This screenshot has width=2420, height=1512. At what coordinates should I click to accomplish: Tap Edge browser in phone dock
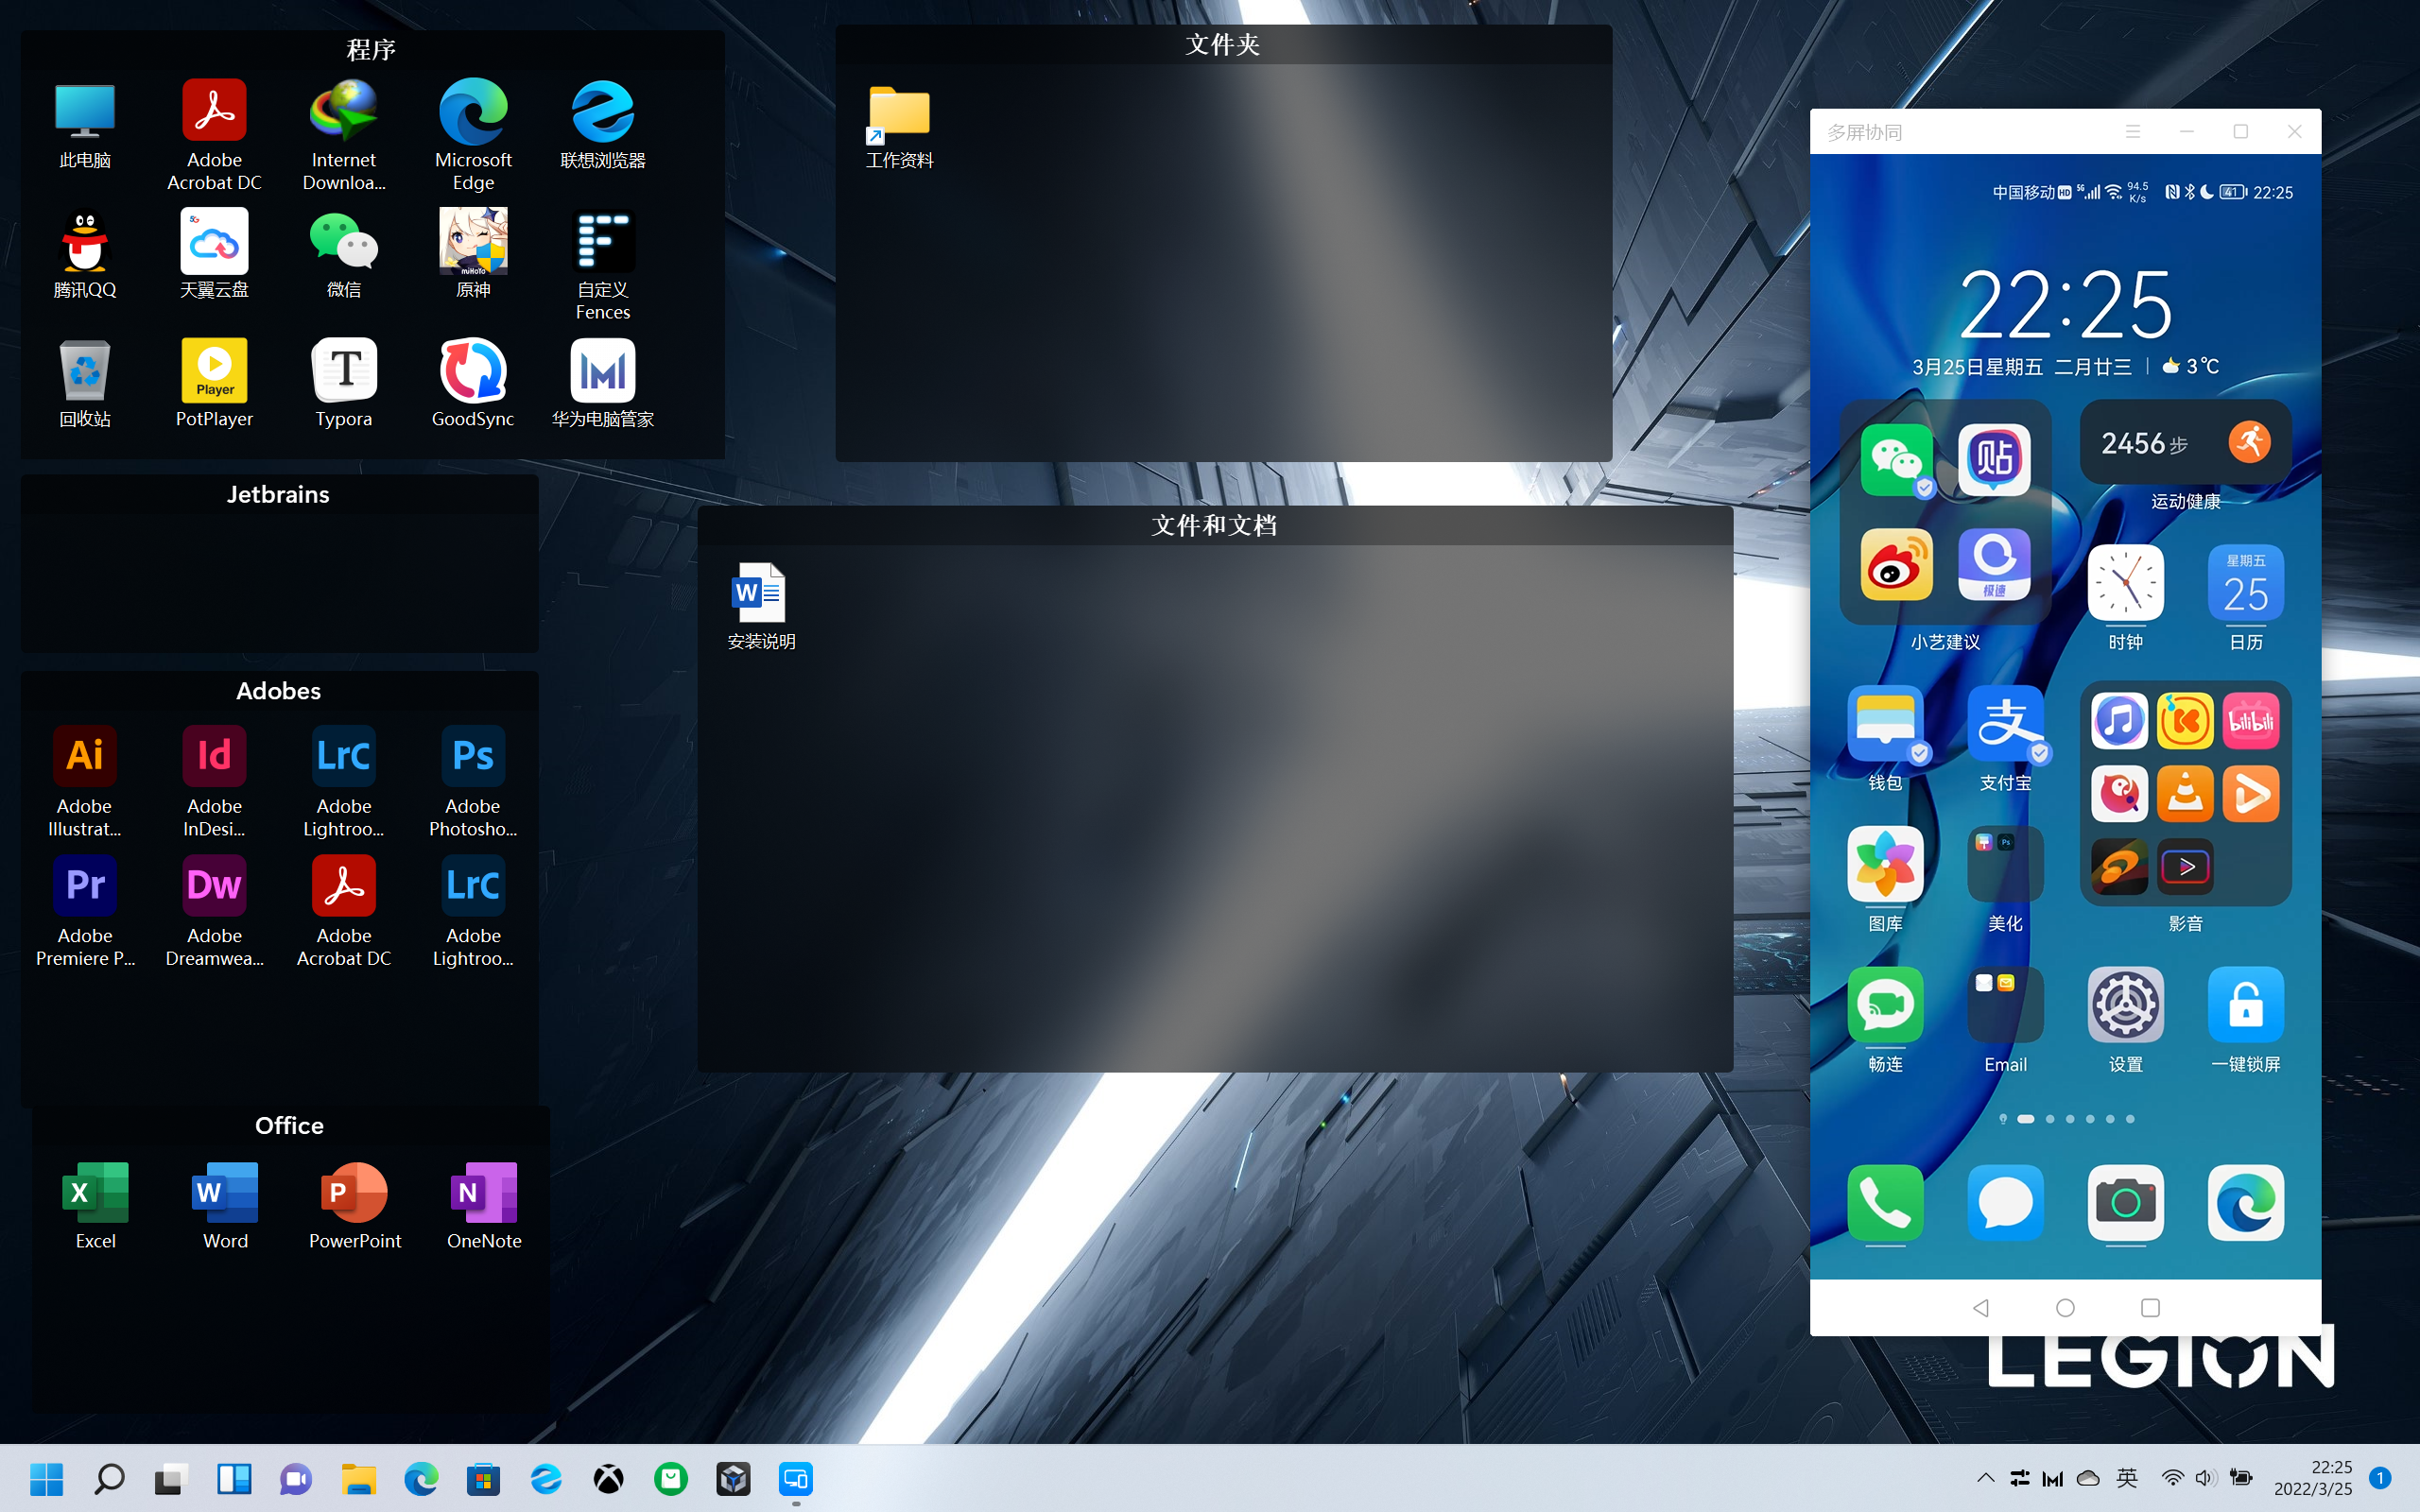(x=2245, y=1202)
